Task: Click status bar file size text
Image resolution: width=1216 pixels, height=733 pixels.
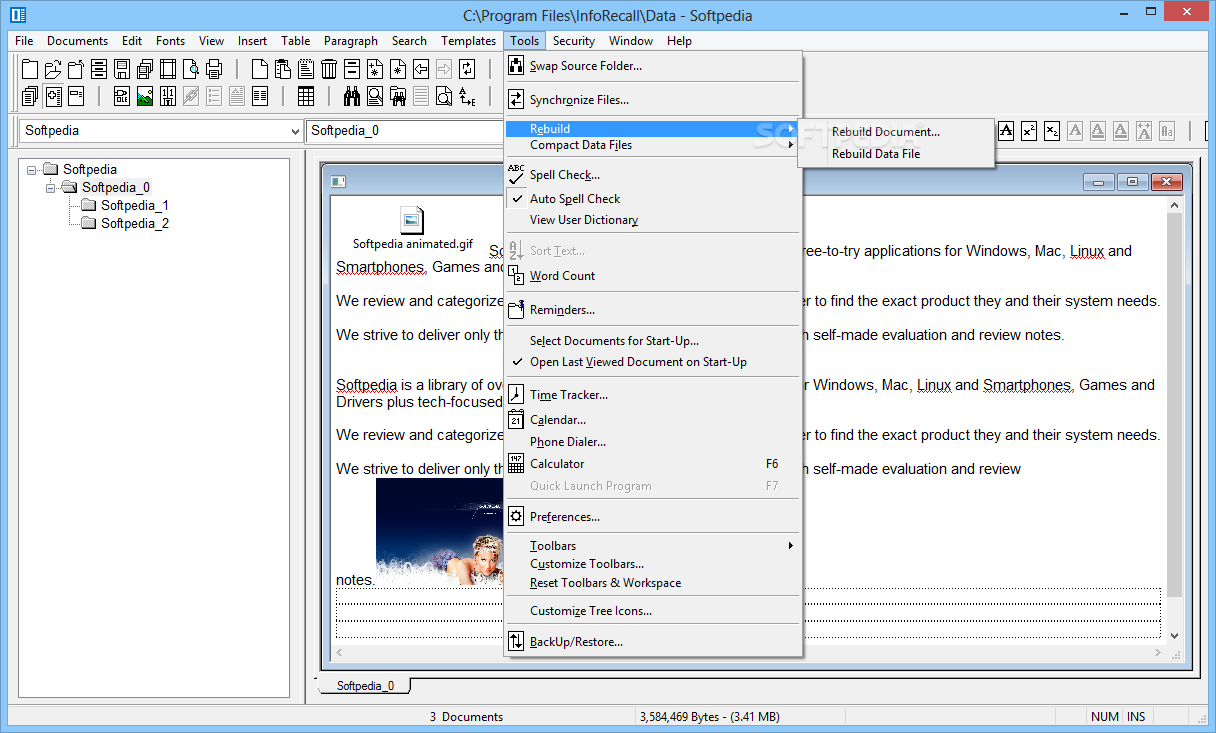Action: pos(709,716)
